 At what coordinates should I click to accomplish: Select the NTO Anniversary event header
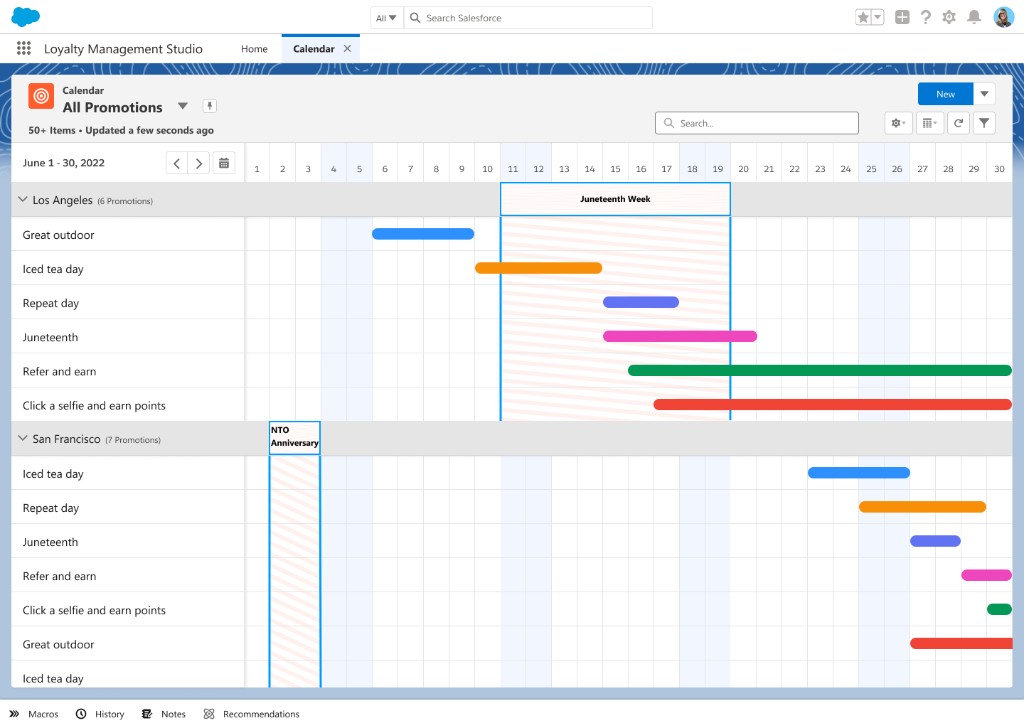(x=295, y=437)
